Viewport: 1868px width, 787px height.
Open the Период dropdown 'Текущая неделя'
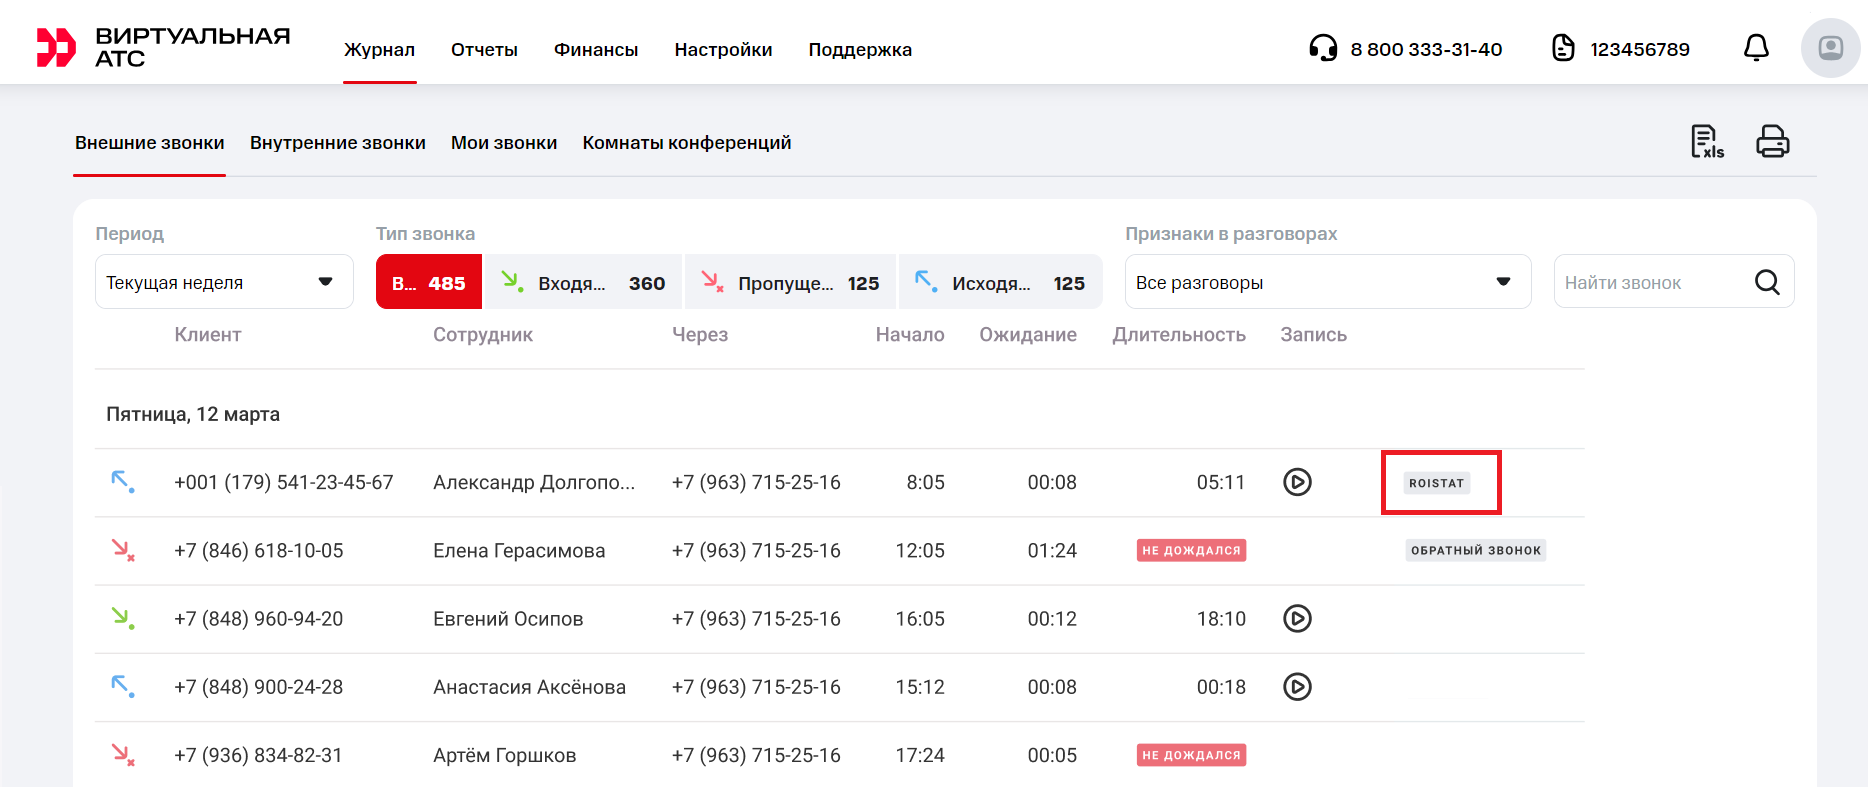pyautogui.click(x=224, y=283)
